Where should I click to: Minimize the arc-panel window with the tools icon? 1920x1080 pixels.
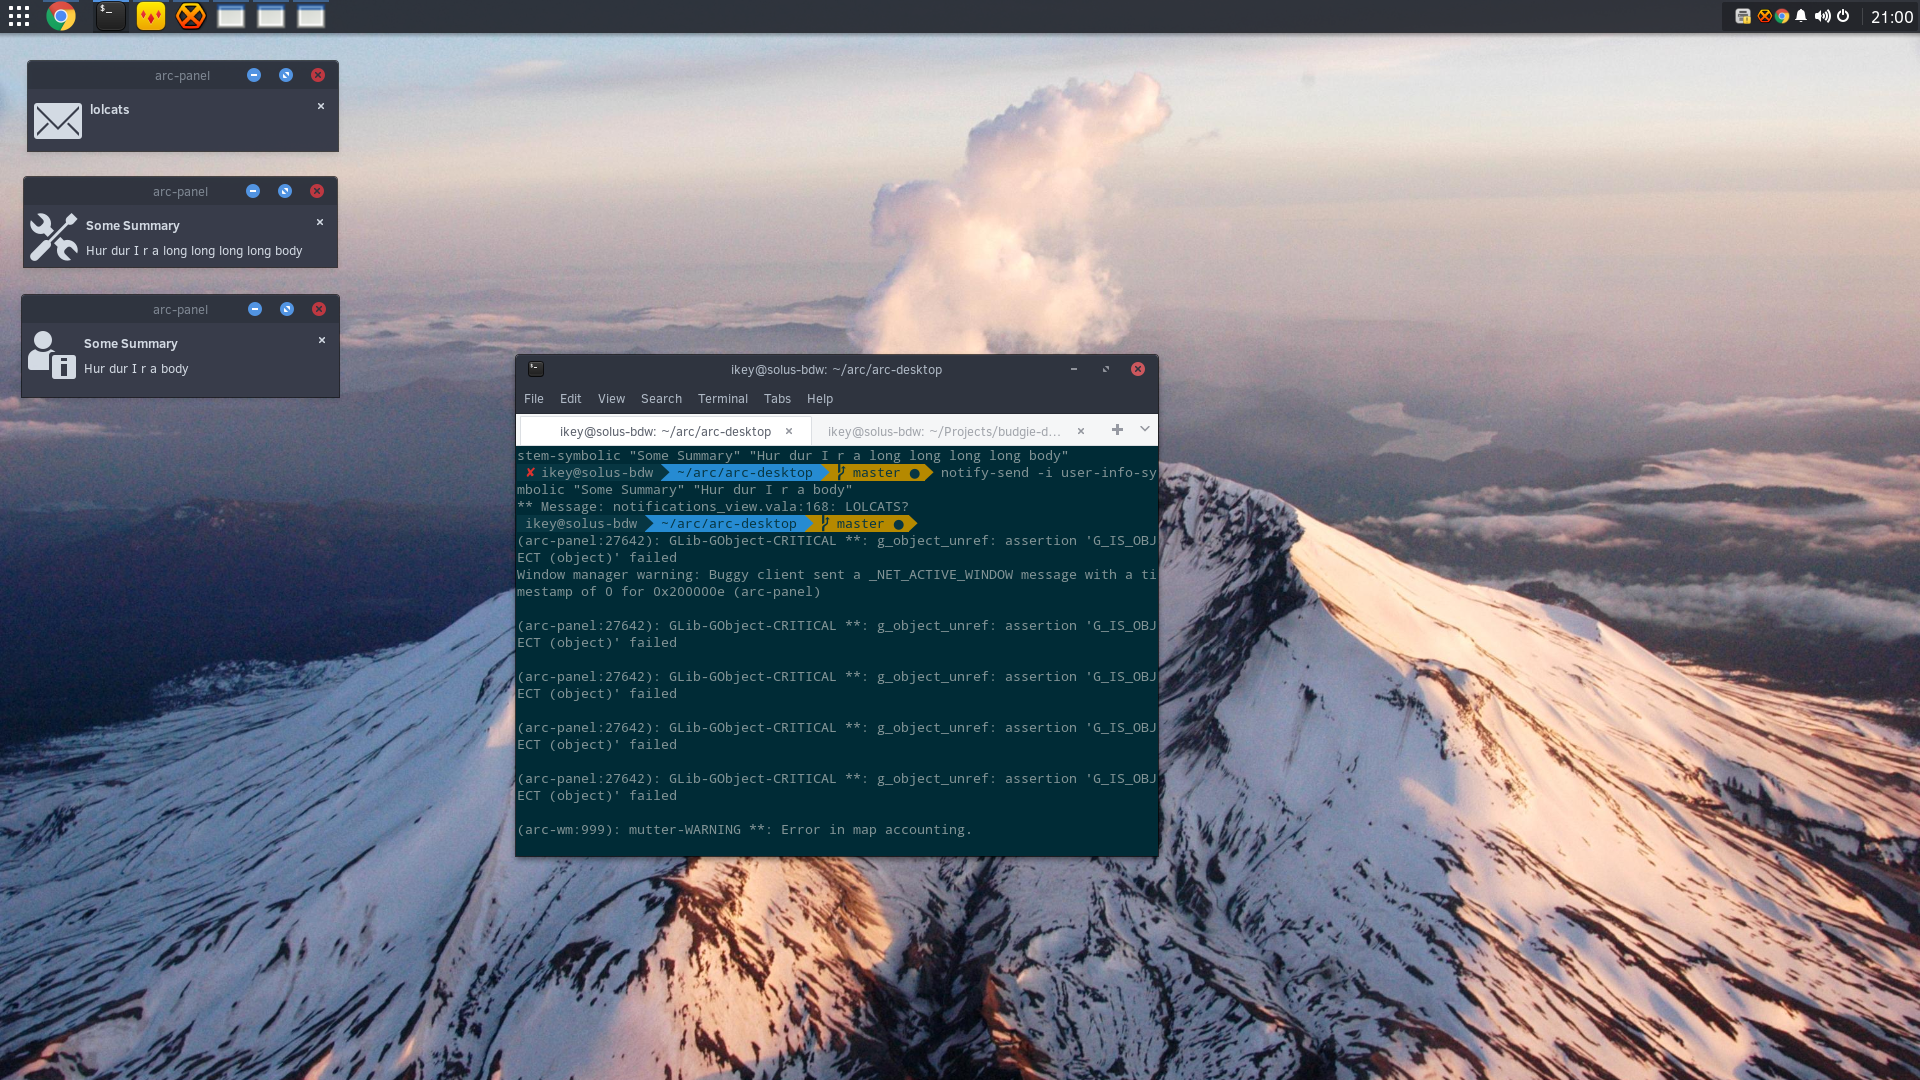(x=253, y=191)
